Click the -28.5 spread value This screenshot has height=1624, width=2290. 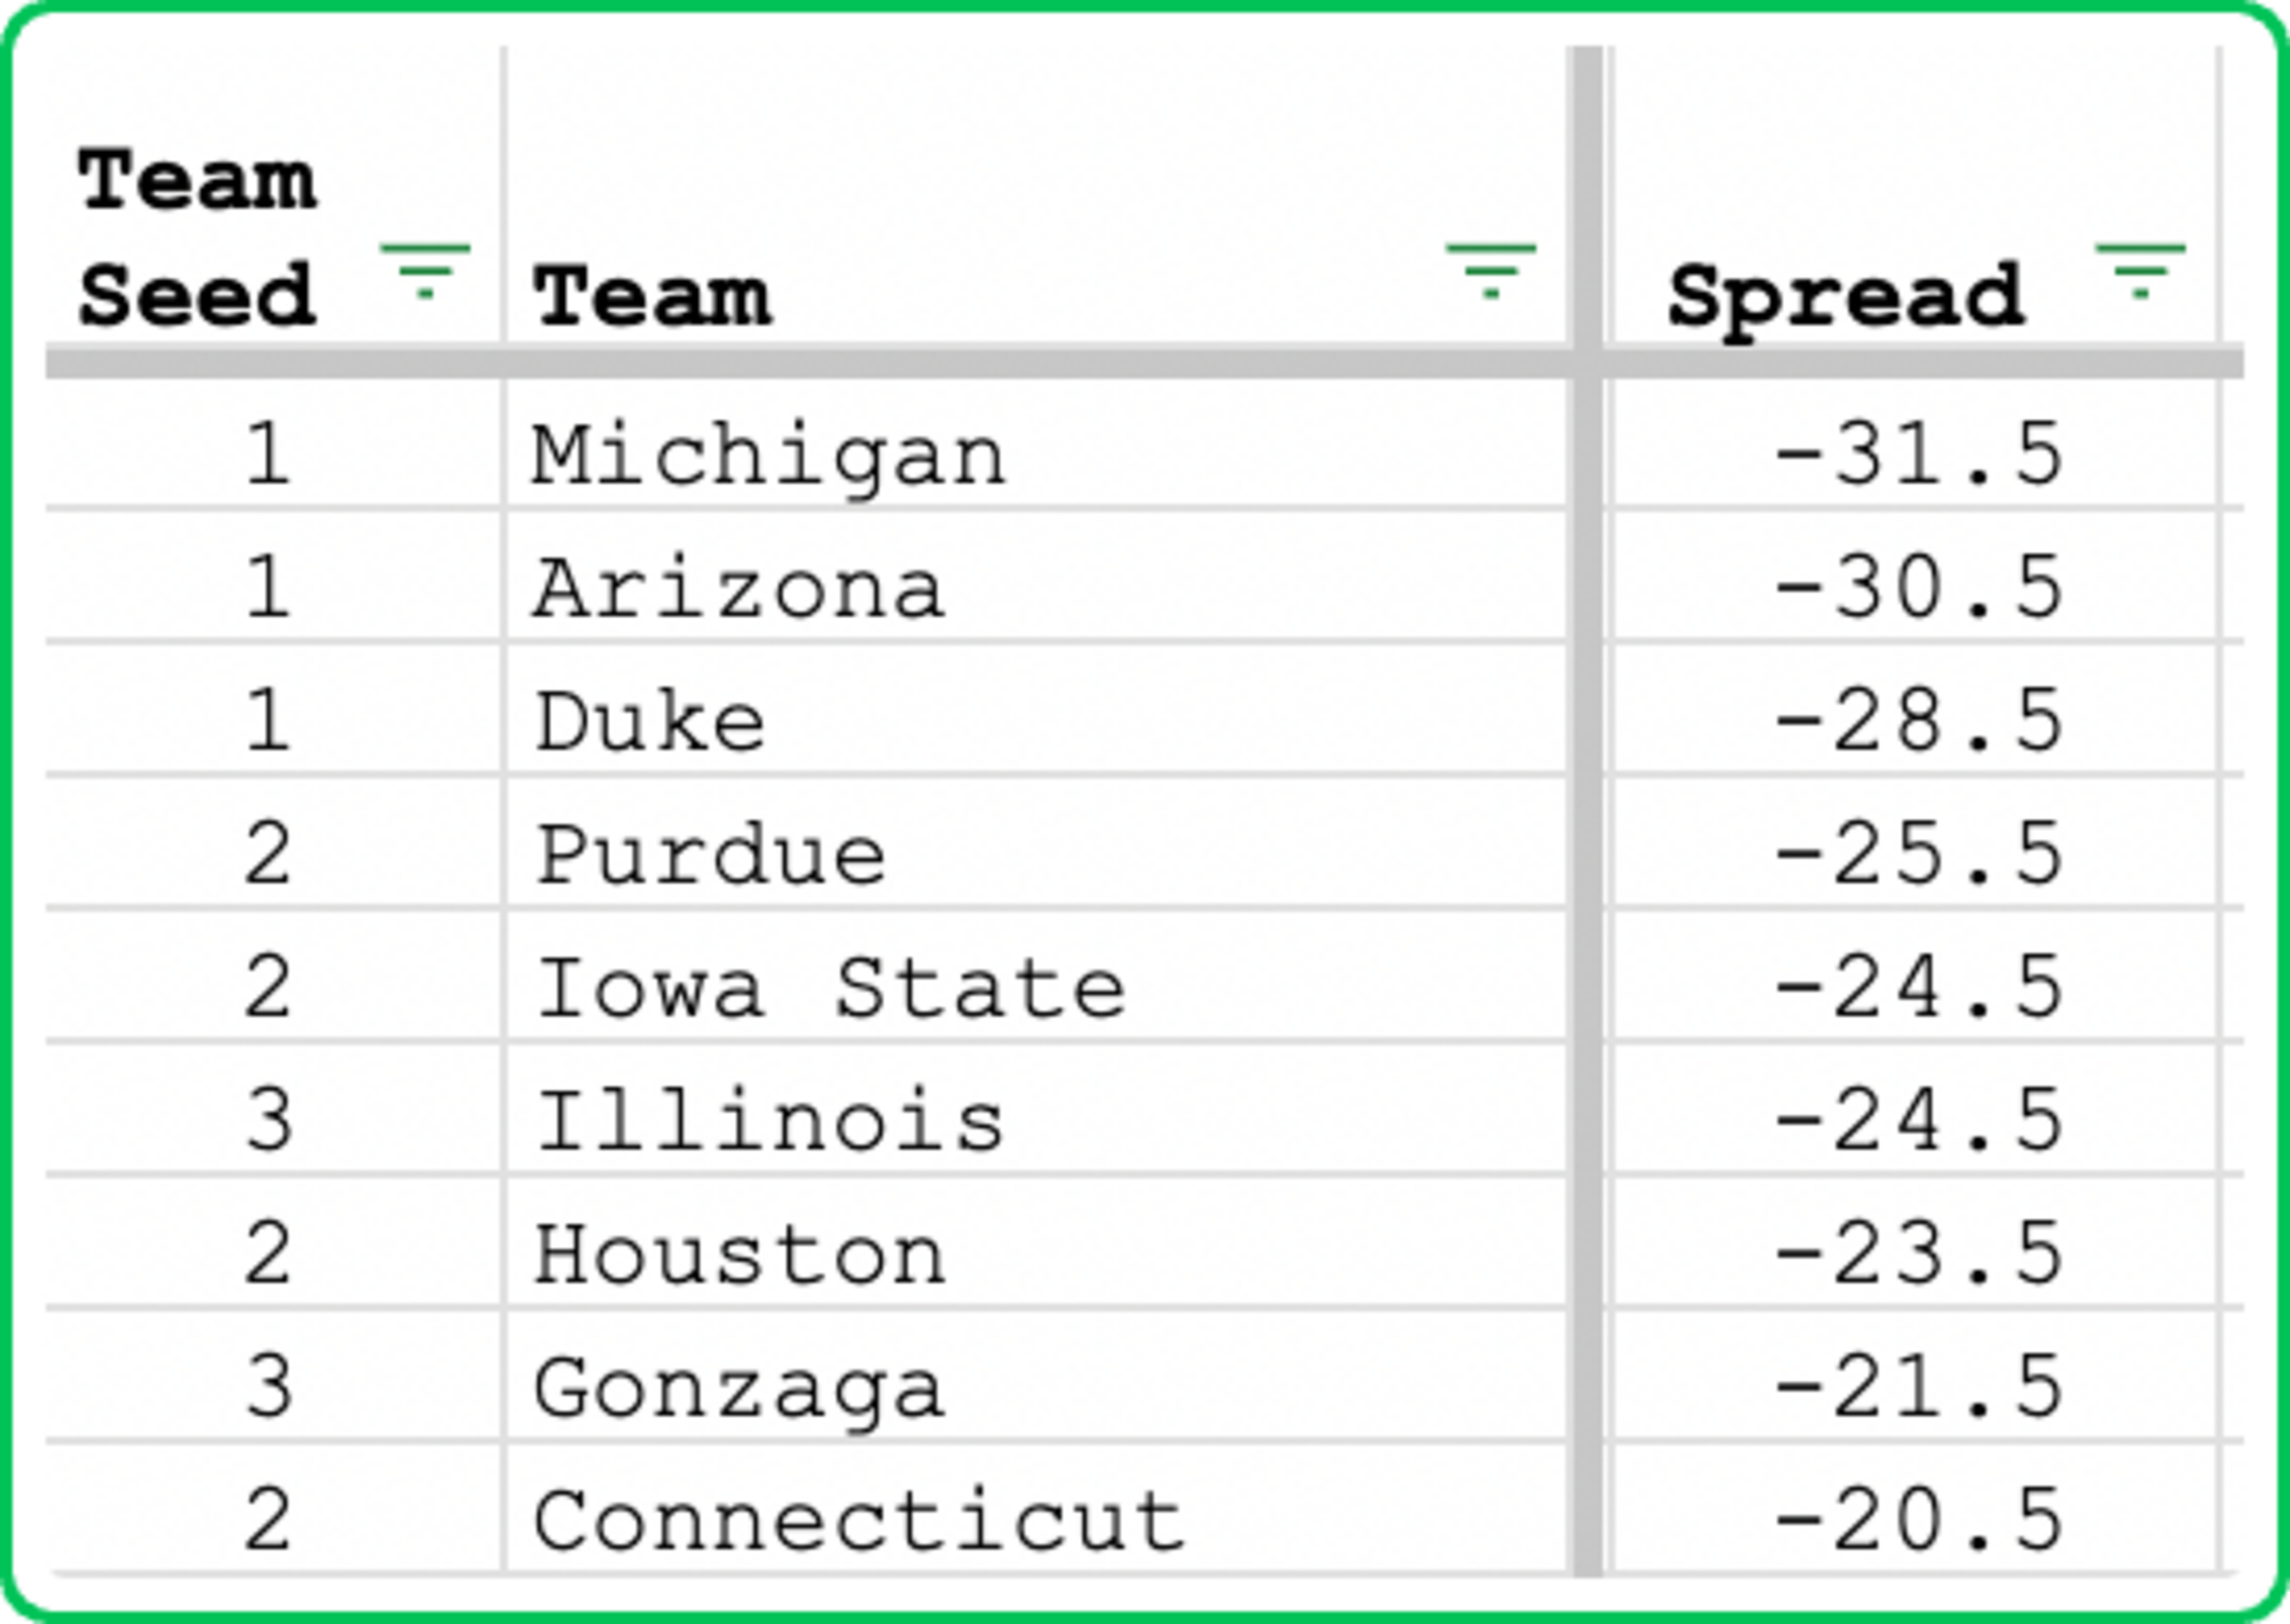tap(1917, 722)
